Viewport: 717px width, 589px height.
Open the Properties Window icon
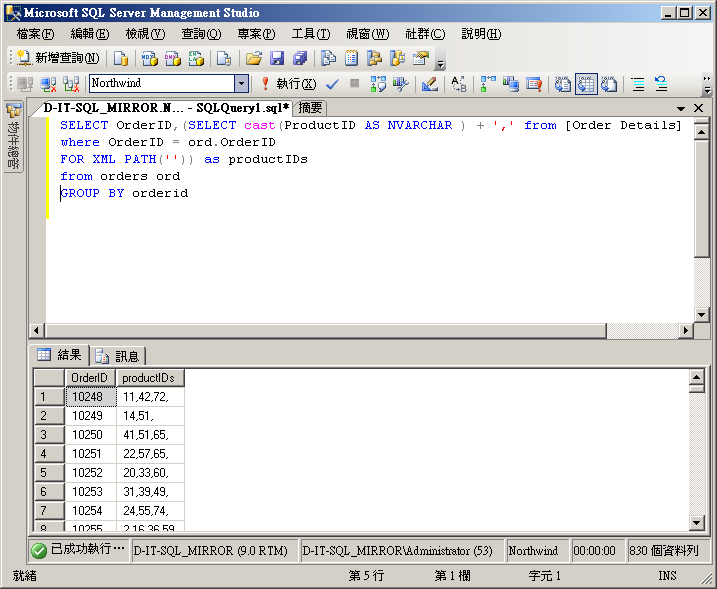point(421,58)
